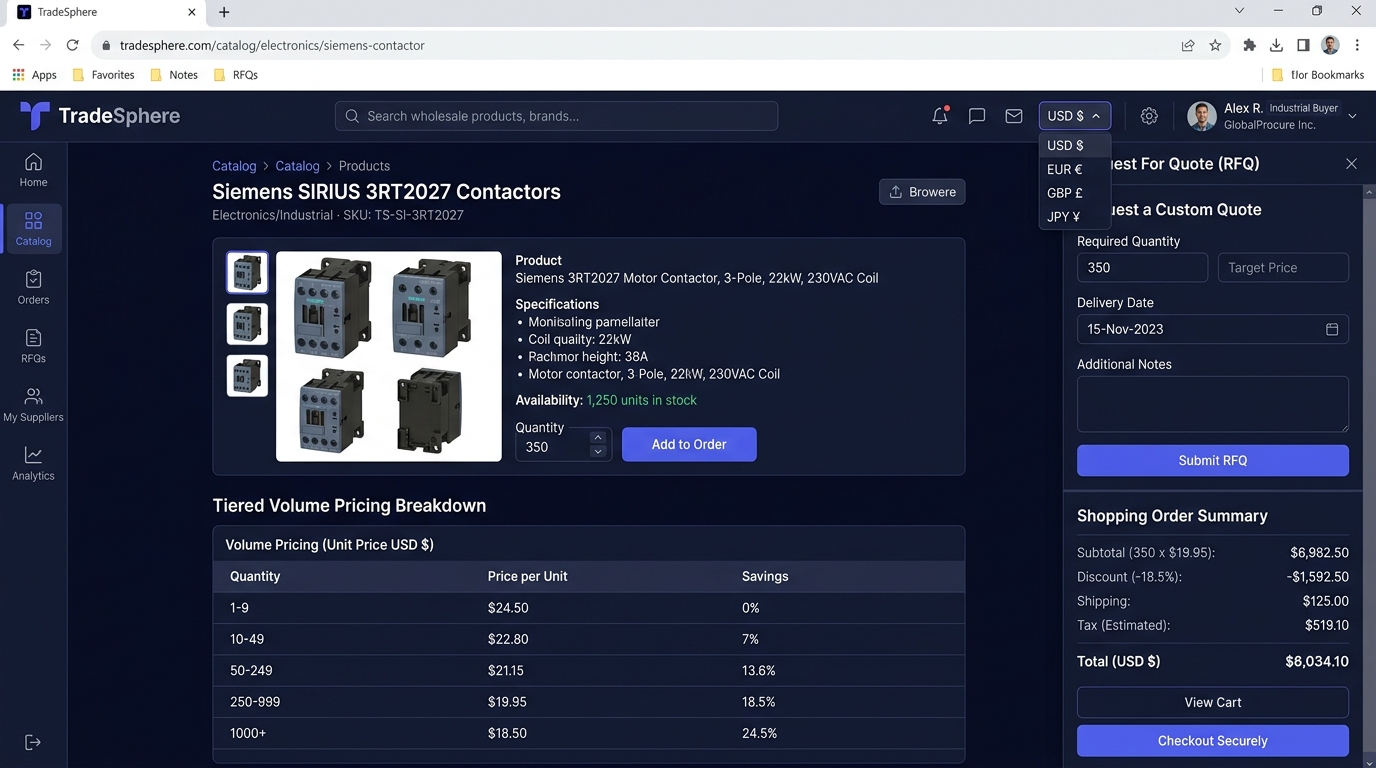Image resolution: width=1376 pixels, height=768 pixels.
Task: Close the TradeSphere browser tab
Action: (x=192, y=12)
